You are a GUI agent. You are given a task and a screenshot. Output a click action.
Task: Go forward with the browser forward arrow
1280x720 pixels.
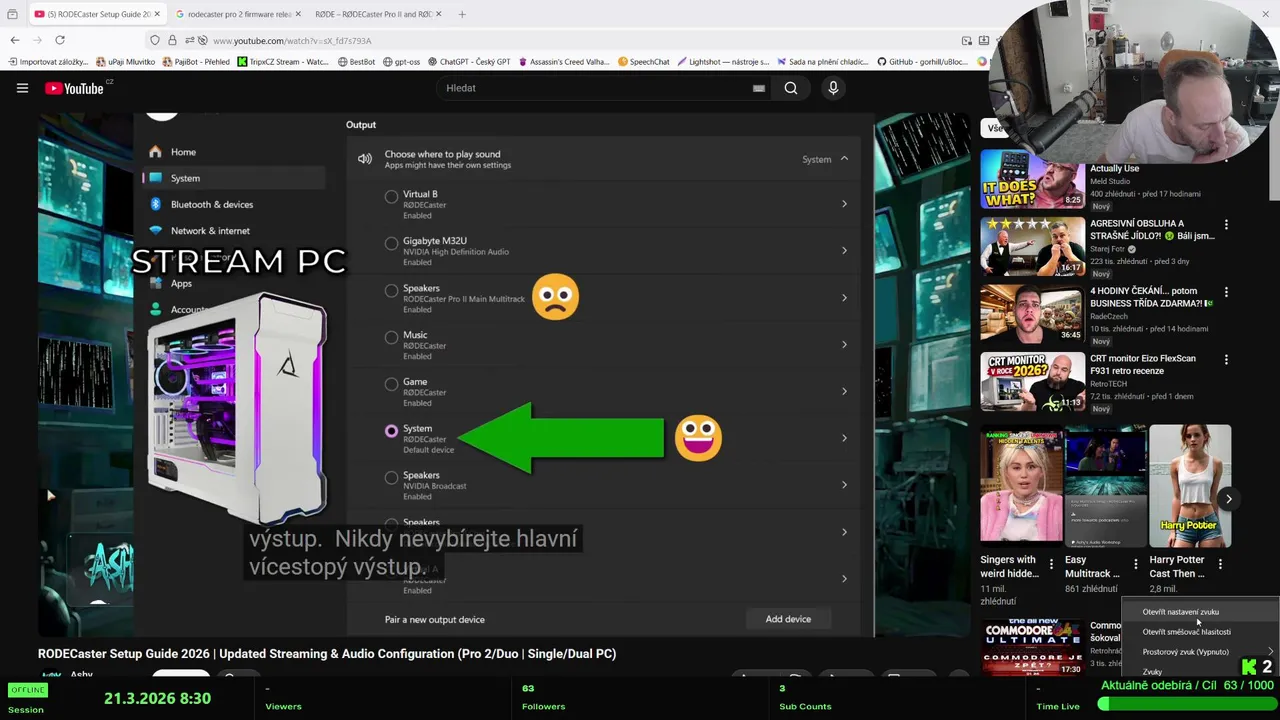pyautogui.click(x=37, y=40)
